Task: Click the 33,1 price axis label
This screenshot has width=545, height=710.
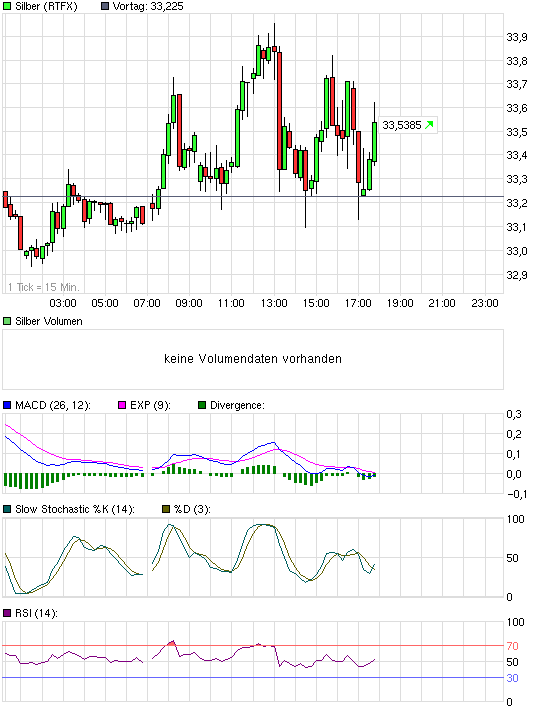Action: 517,227
